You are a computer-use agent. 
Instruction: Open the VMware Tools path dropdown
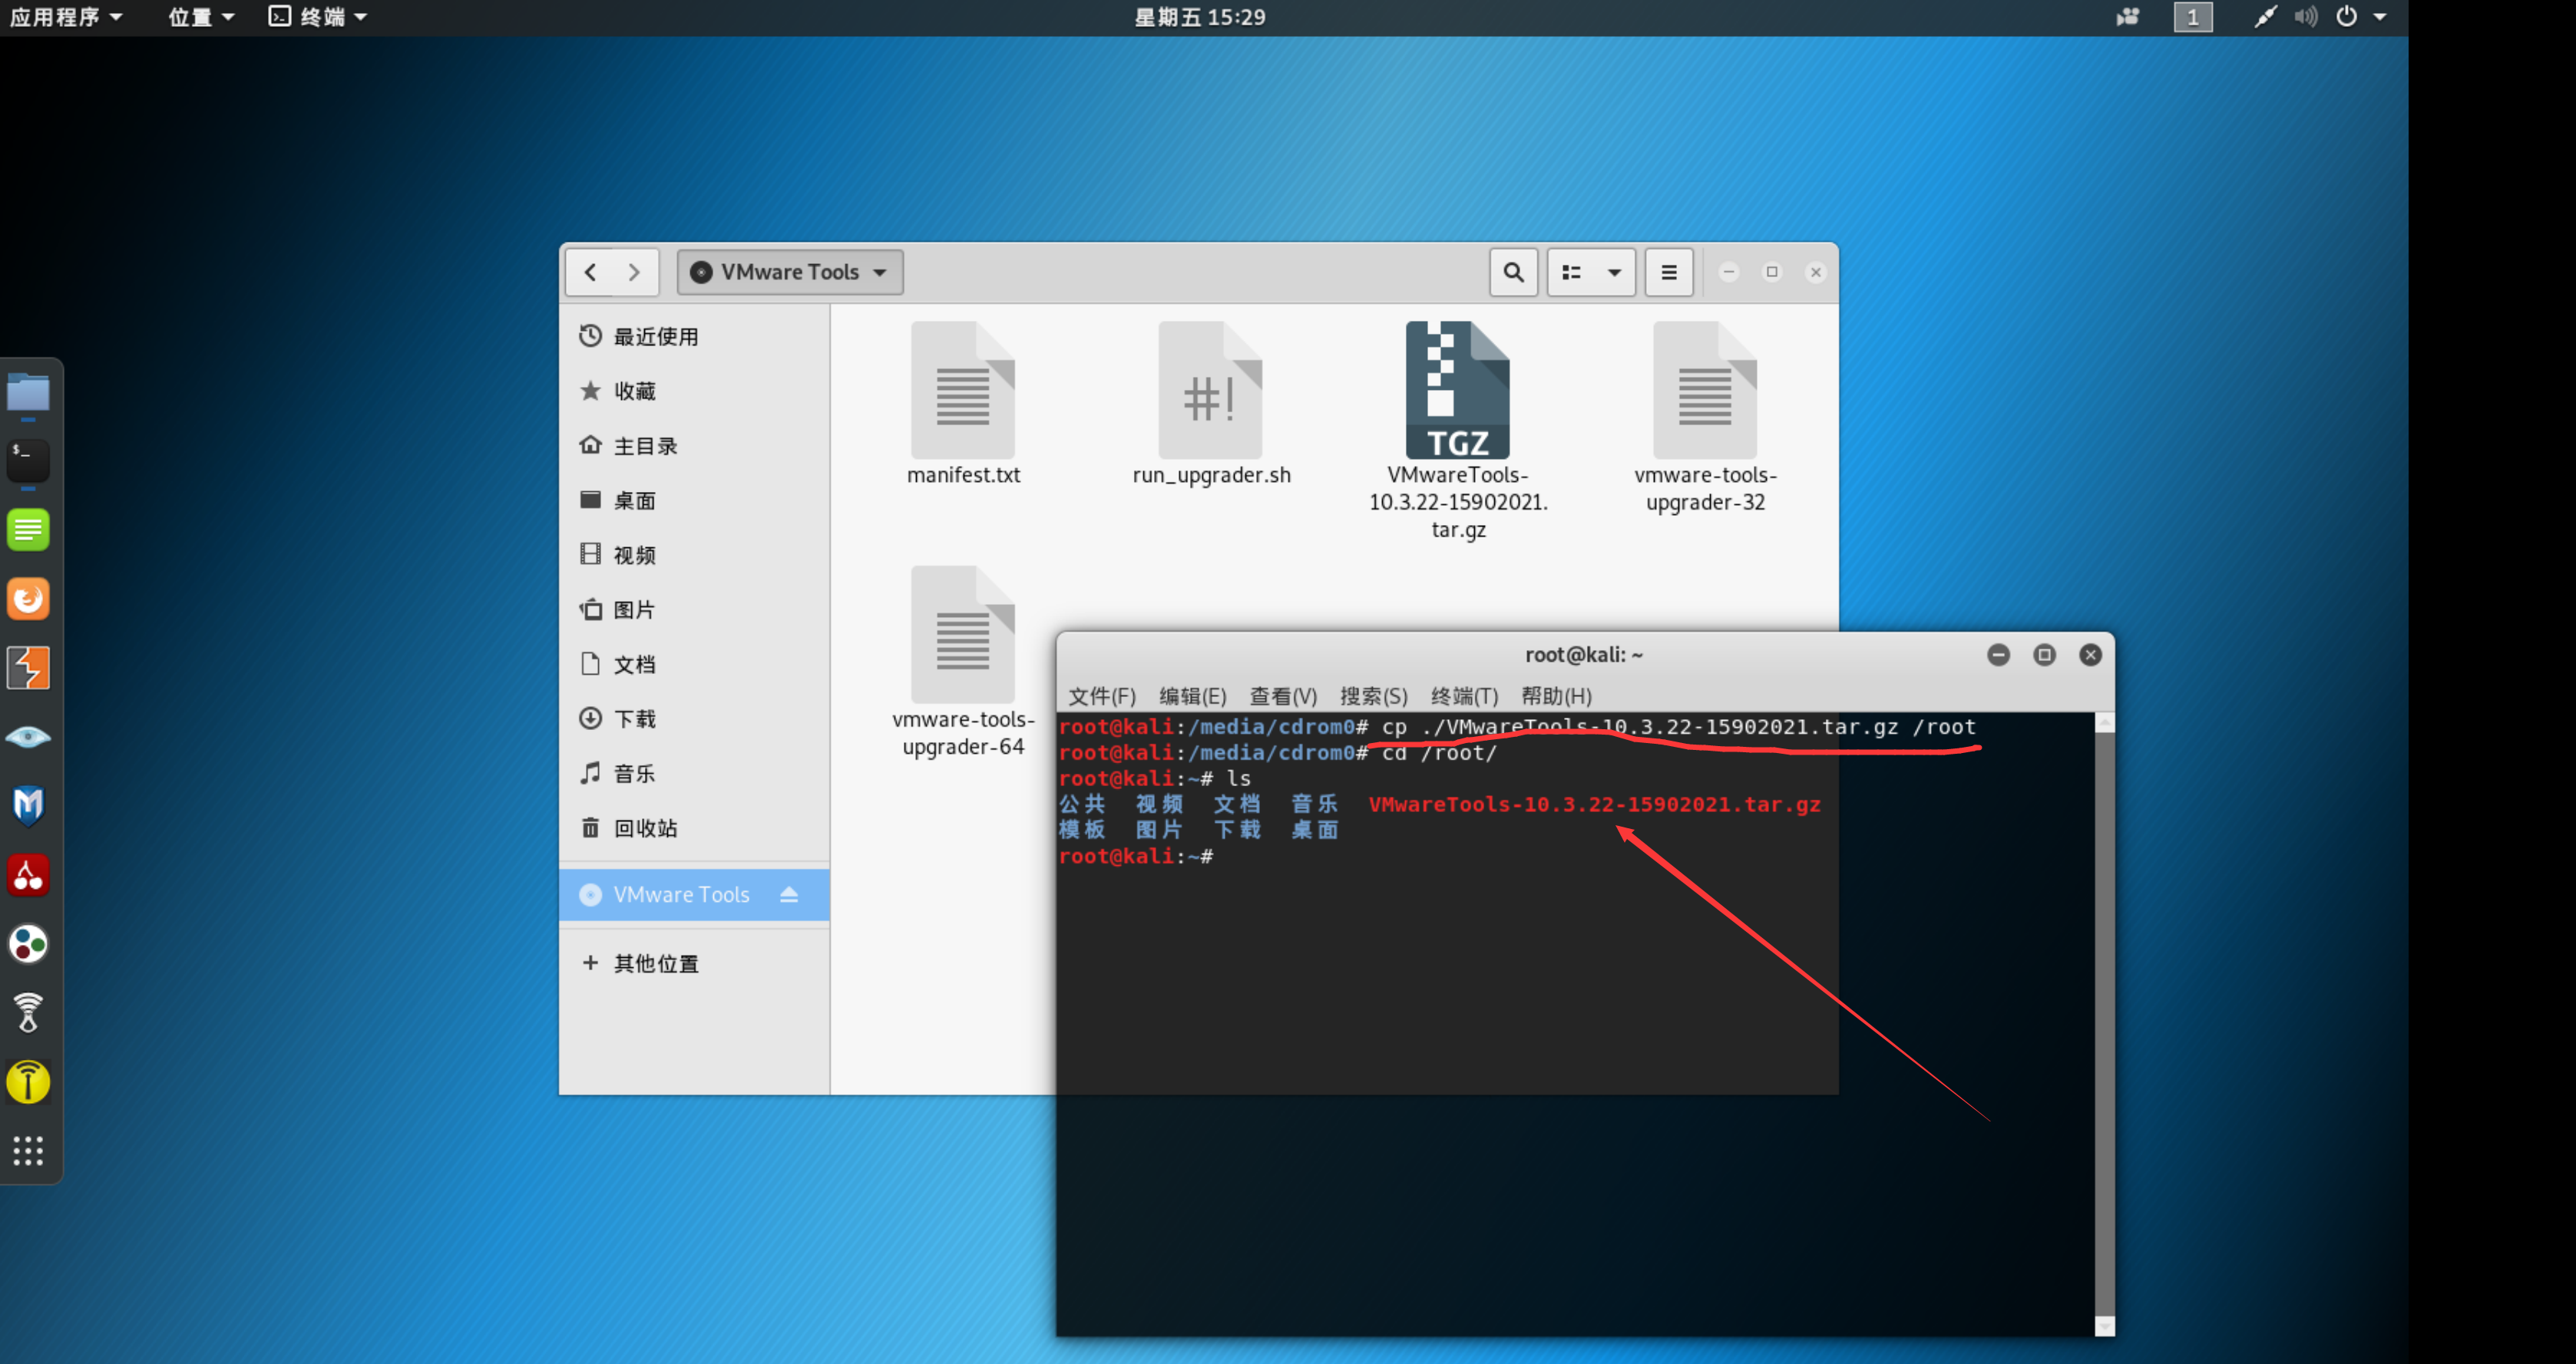(790, 272)
